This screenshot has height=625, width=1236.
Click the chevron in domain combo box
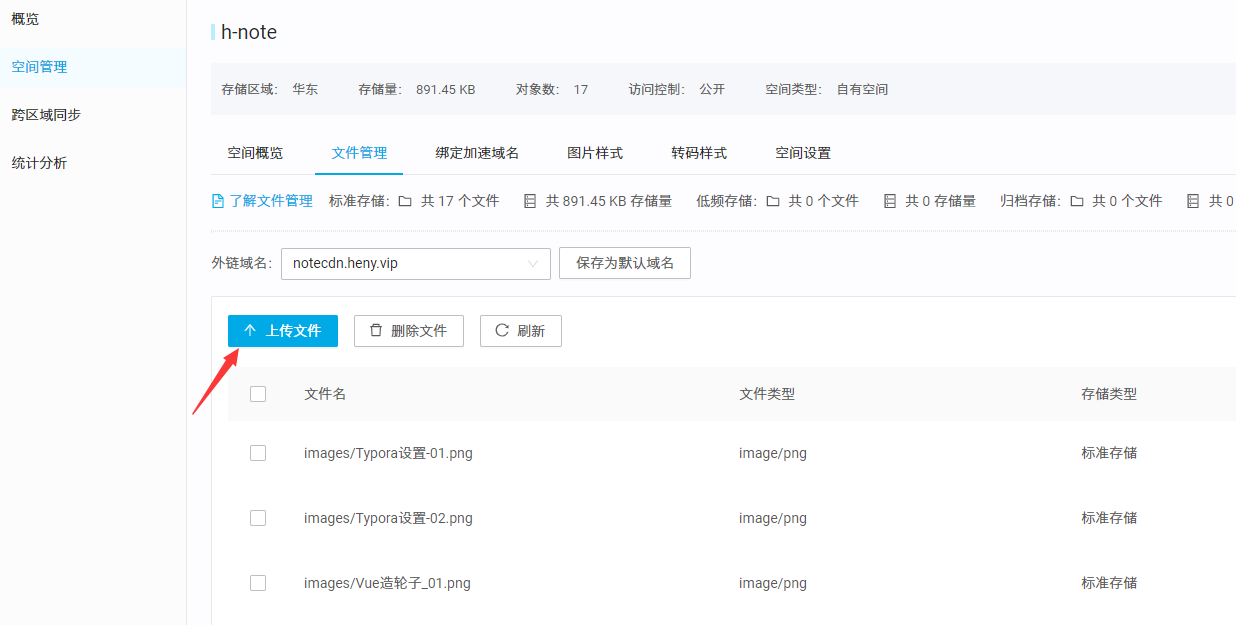533,264
